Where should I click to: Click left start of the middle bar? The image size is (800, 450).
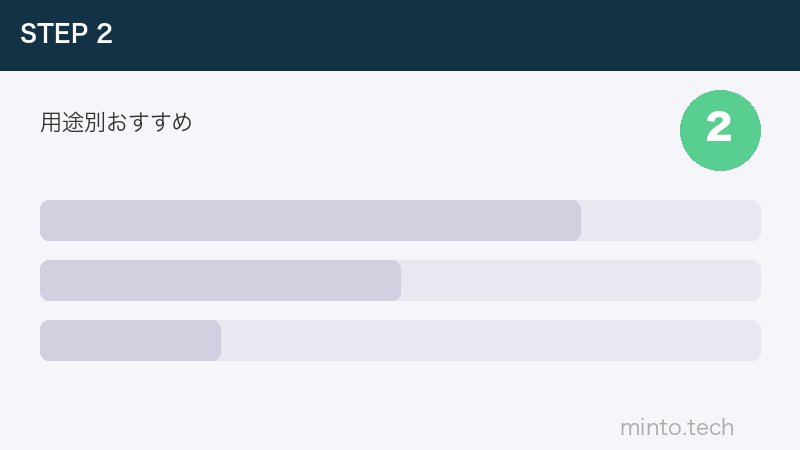[46, 281]
